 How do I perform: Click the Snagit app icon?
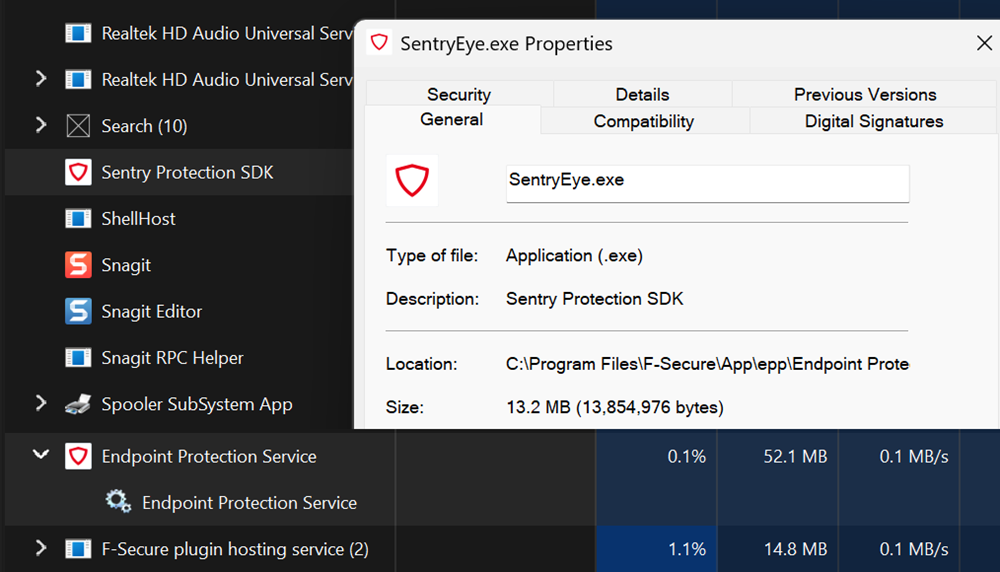point(78,265)
